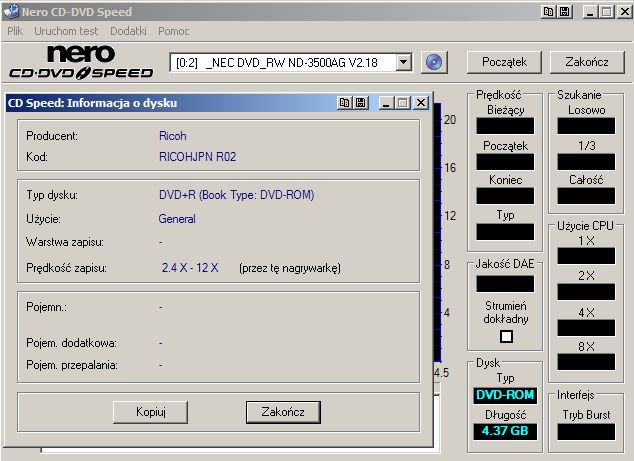
Task: Open the Dodatki menu
Action: (x=128, y=31)
